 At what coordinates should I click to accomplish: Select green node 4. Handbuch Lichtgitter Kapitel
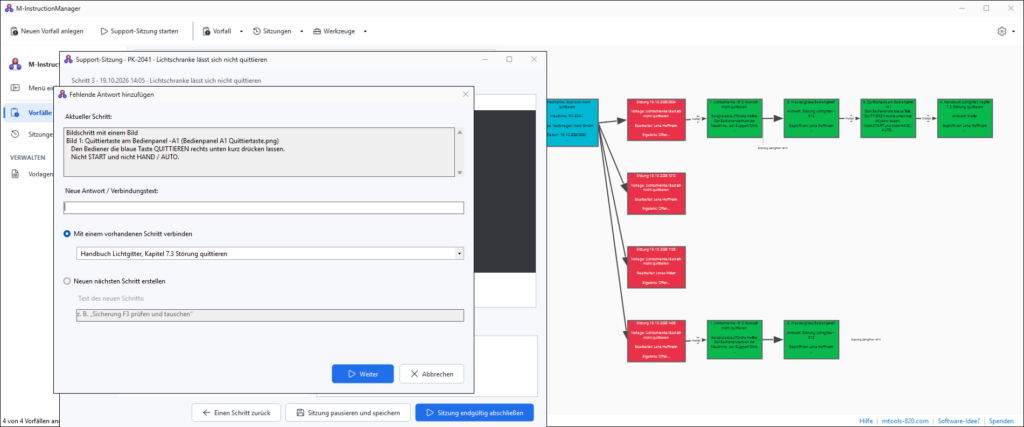click(965, 118)
